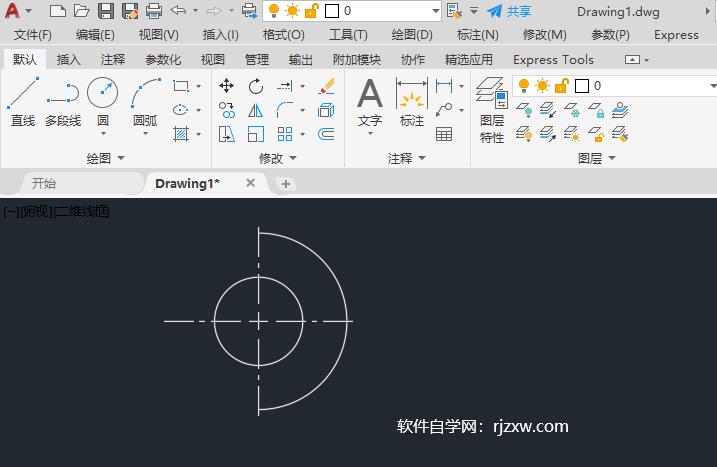
Task: Open the 绘图(D) menu
Action: click(412, 35)
